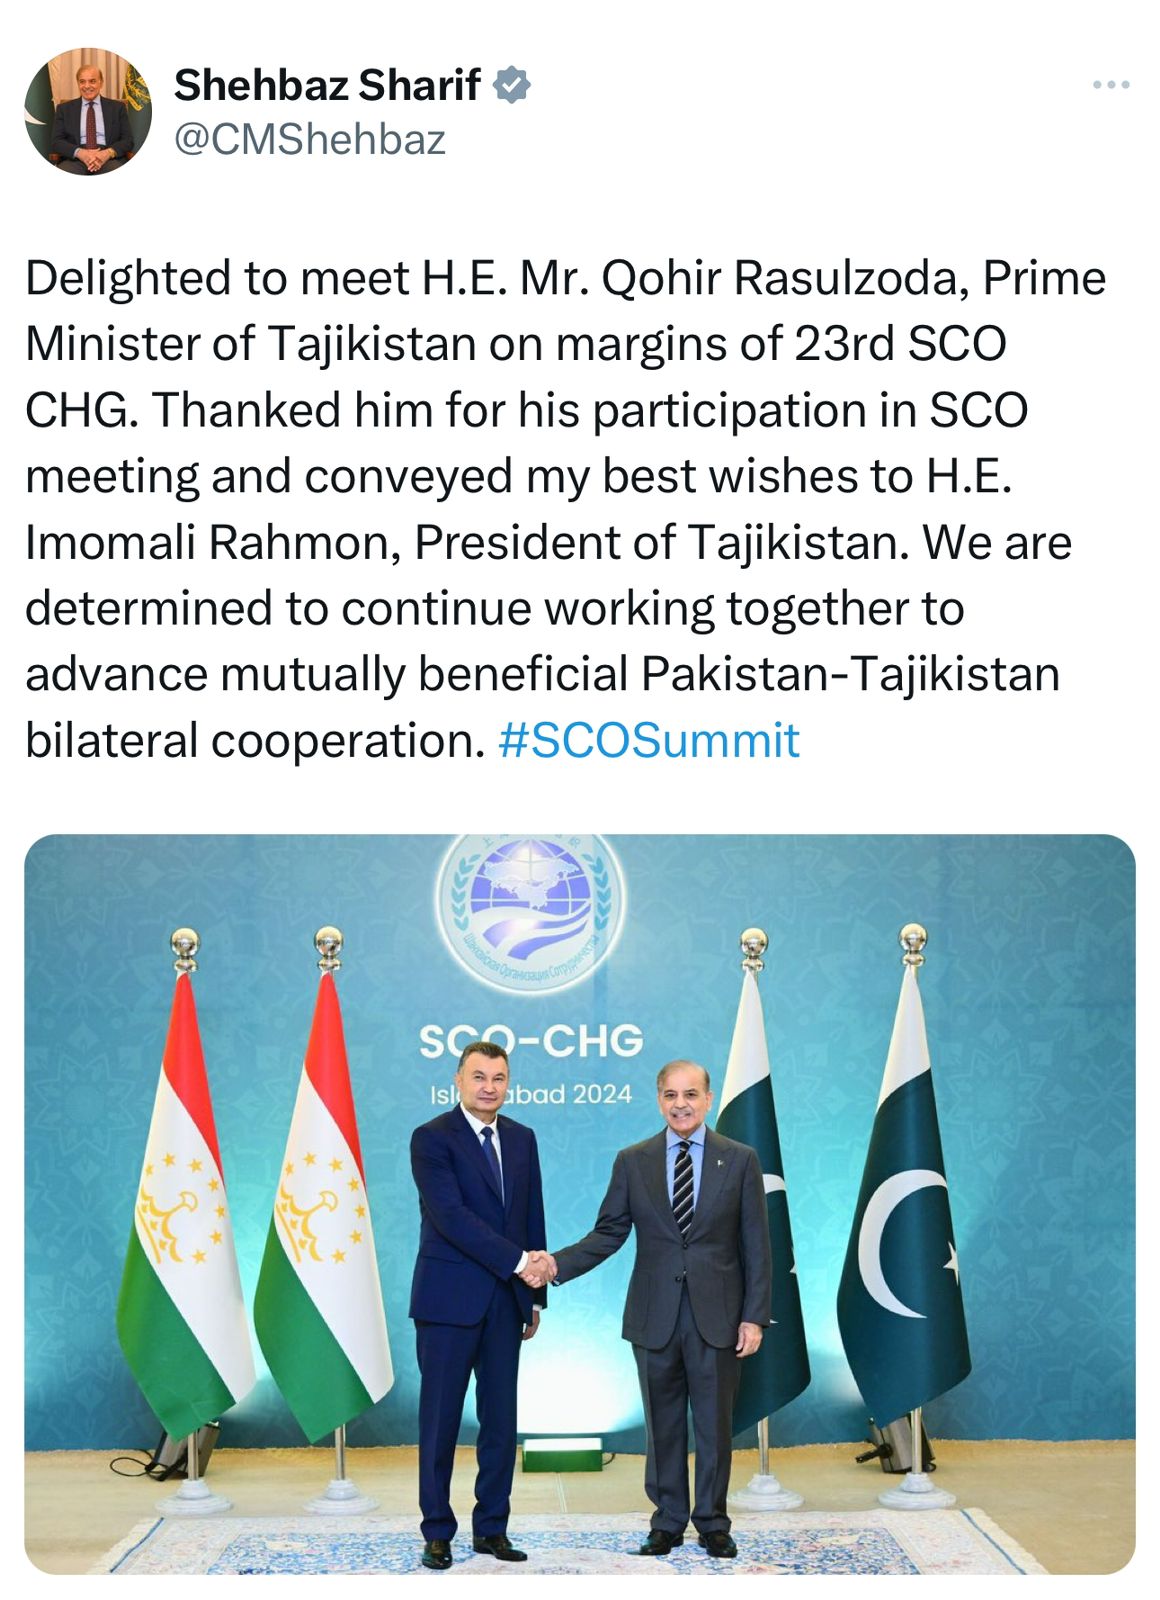Viewport: 1160px width, 1600px height.
Task: Click the gold finial atop leftmost flagpole
Action: click(185, 946)
